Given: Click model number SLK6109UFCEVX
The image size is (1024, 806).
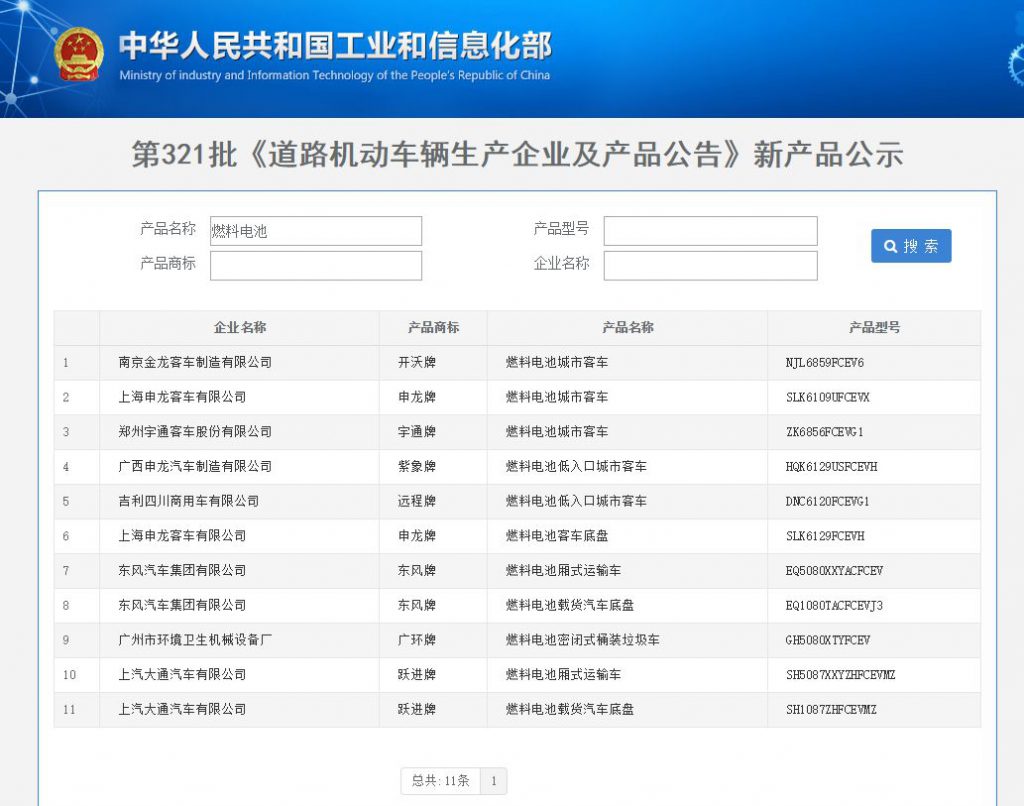Looking at the screenshot, I should click(x=827, y=398).
